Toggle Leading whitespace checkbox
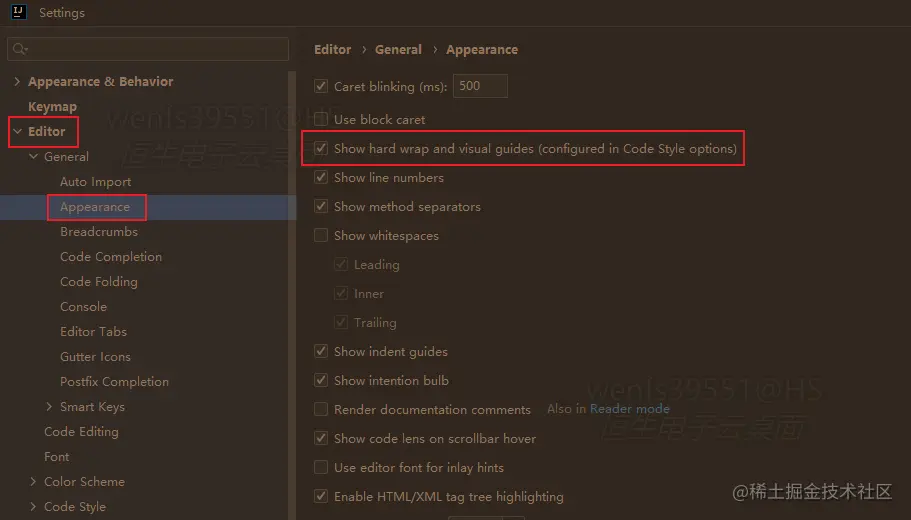 pos(341,264)
